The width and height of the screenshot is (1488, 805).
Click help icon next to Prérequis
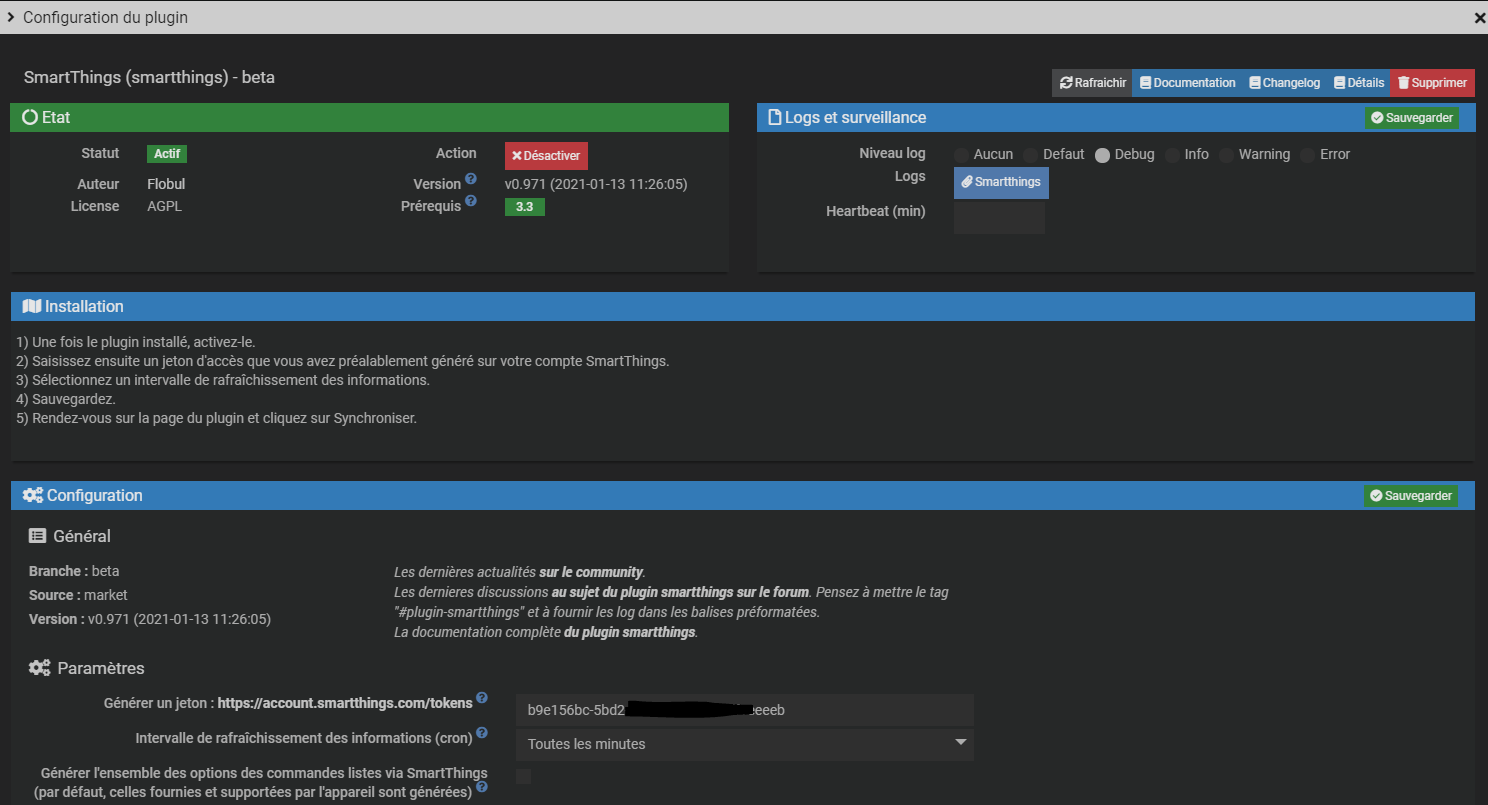[471, 201]
